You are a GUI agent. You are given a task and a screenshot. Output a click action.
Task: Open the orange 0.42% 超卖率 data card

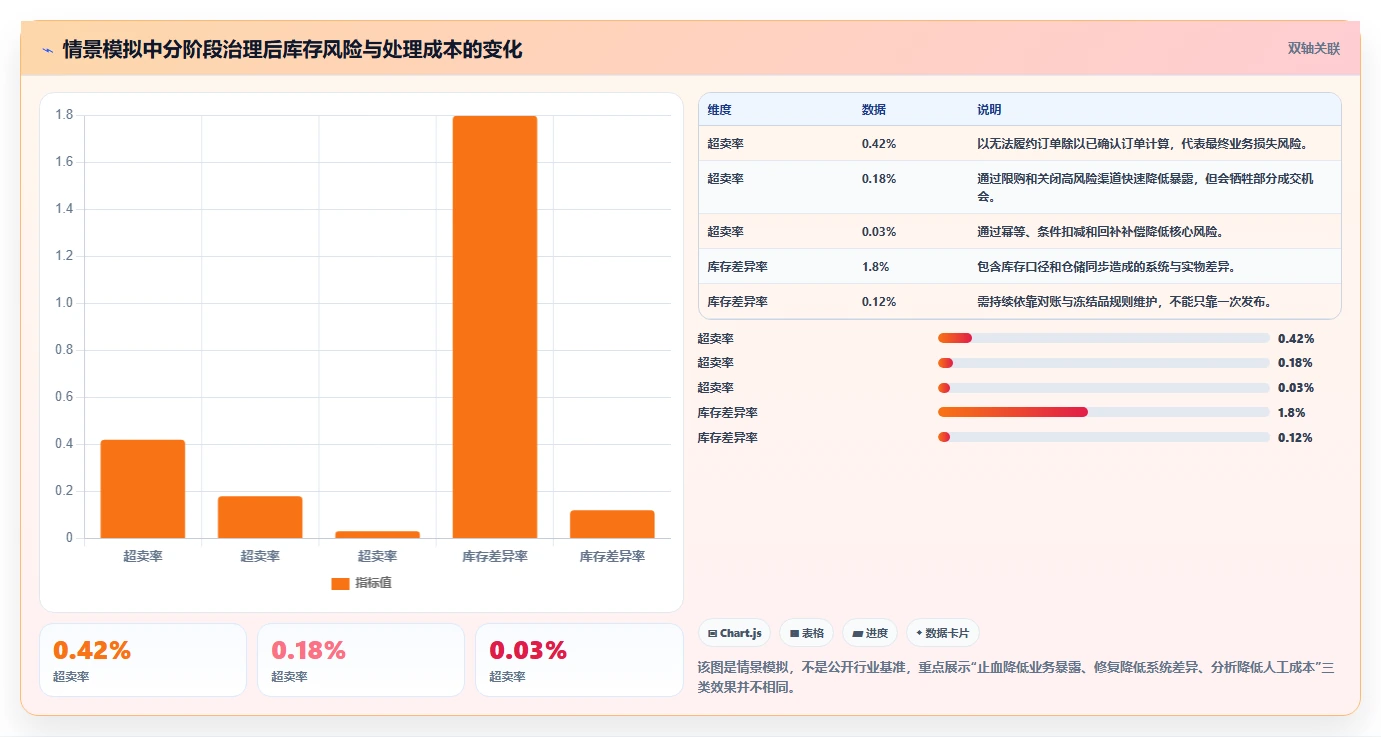[x=143, y=660]
